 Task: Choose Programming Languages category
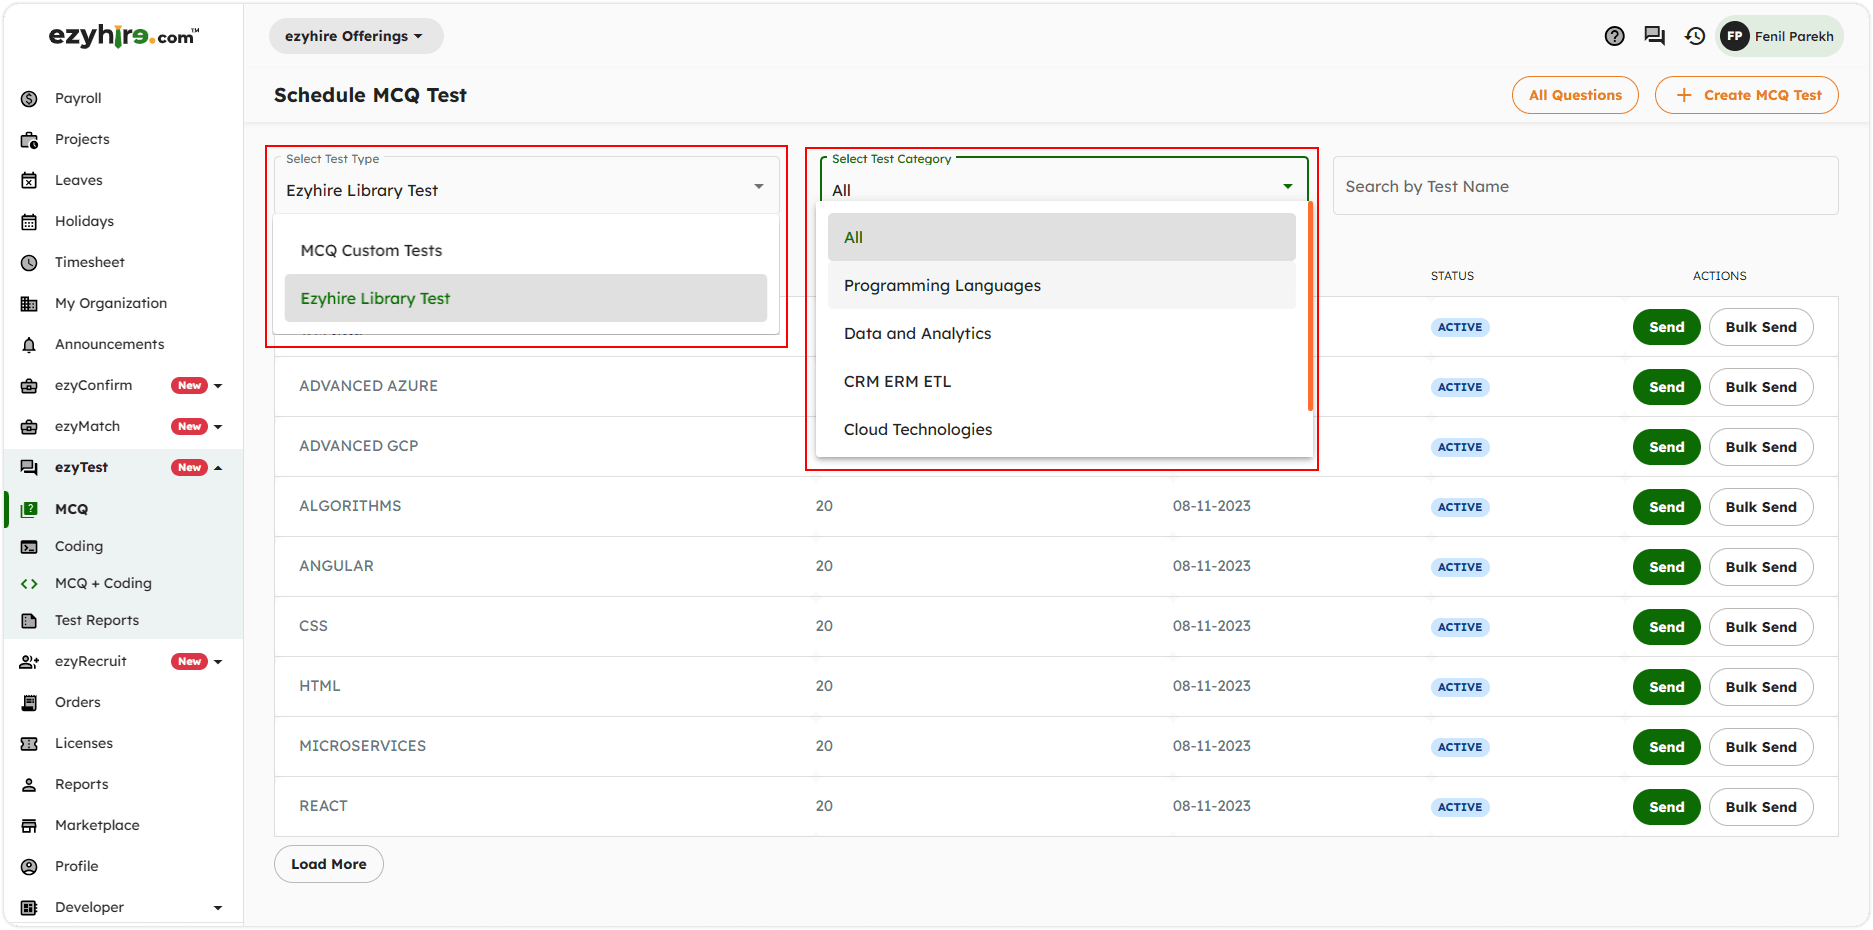[x=1062, y=285]
